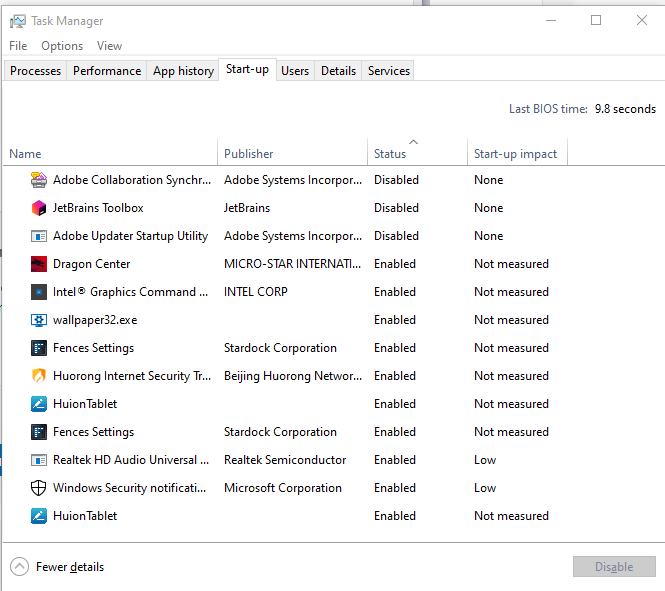This screenshot has width=665, height=591.
Task: Click Not measured for wallpaper32.exe
Action: (511, 320)
